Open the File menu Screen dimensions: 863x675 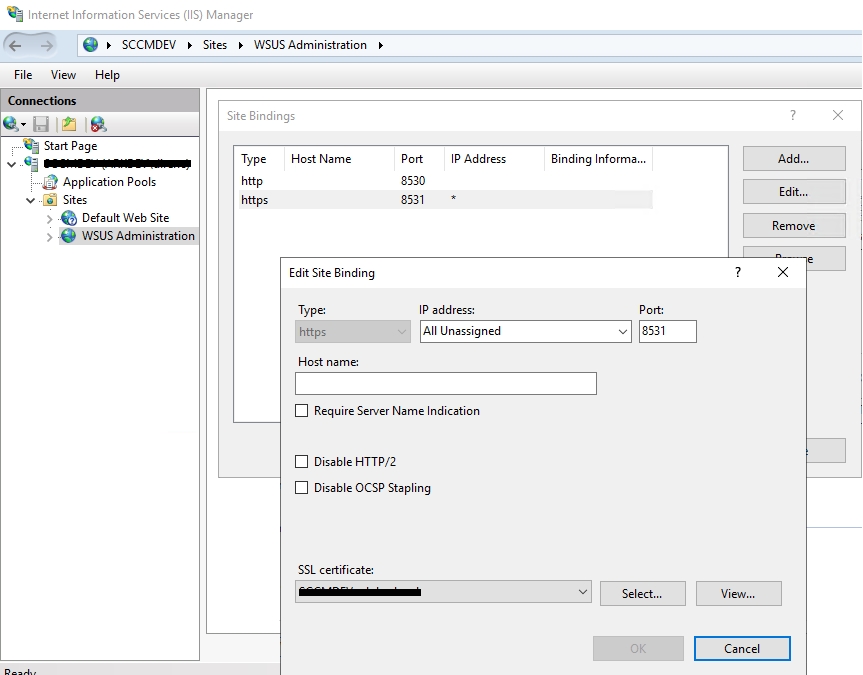pyautogui.click(x=23, y=75)
